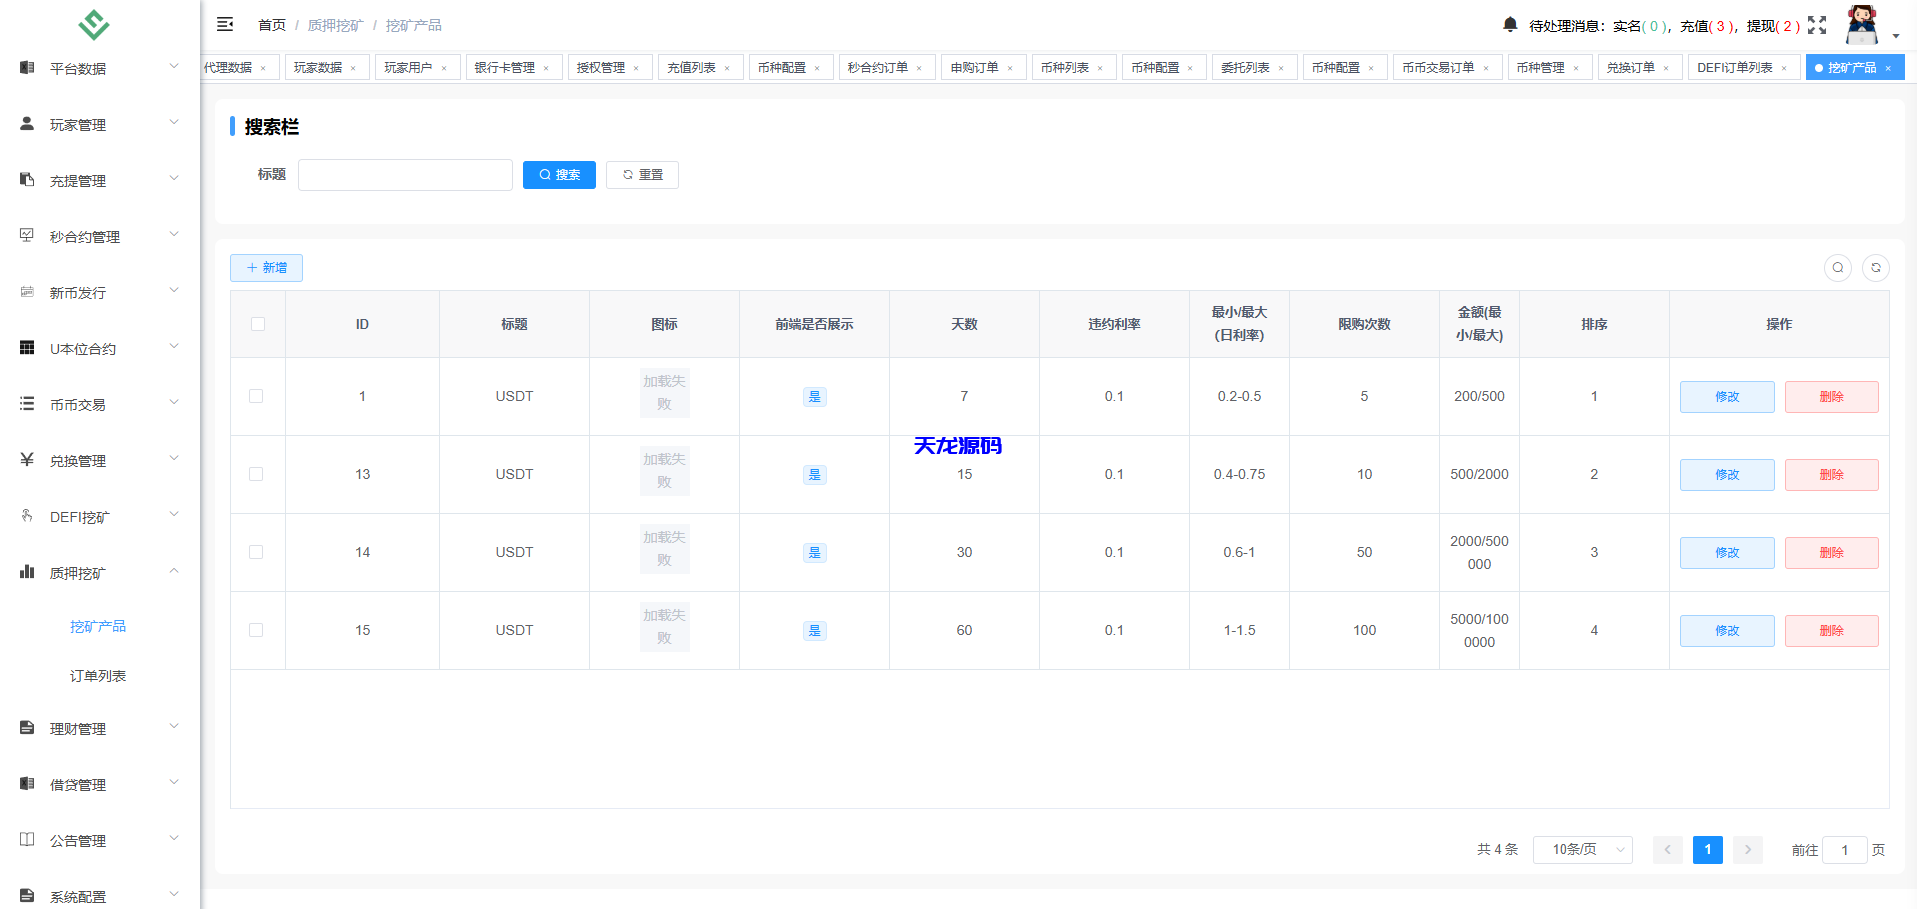
Task: Open the 订单列表 menu item
Action: (x=97, y=675)
